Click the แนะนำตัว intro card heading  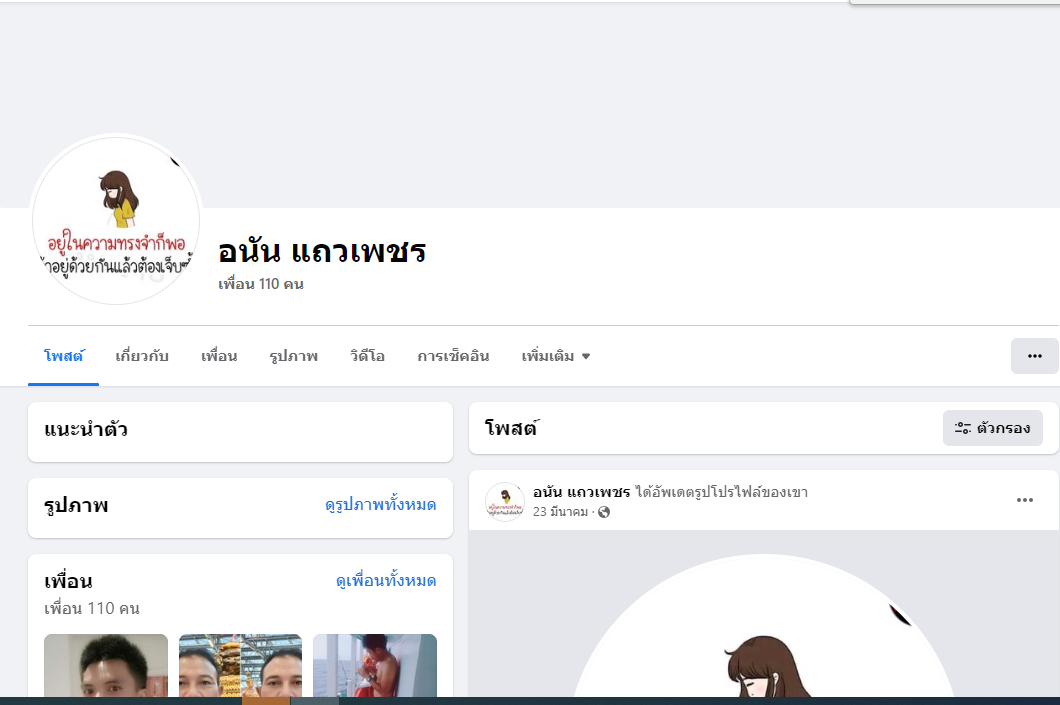pyautogui.click(x=86, y=430)
